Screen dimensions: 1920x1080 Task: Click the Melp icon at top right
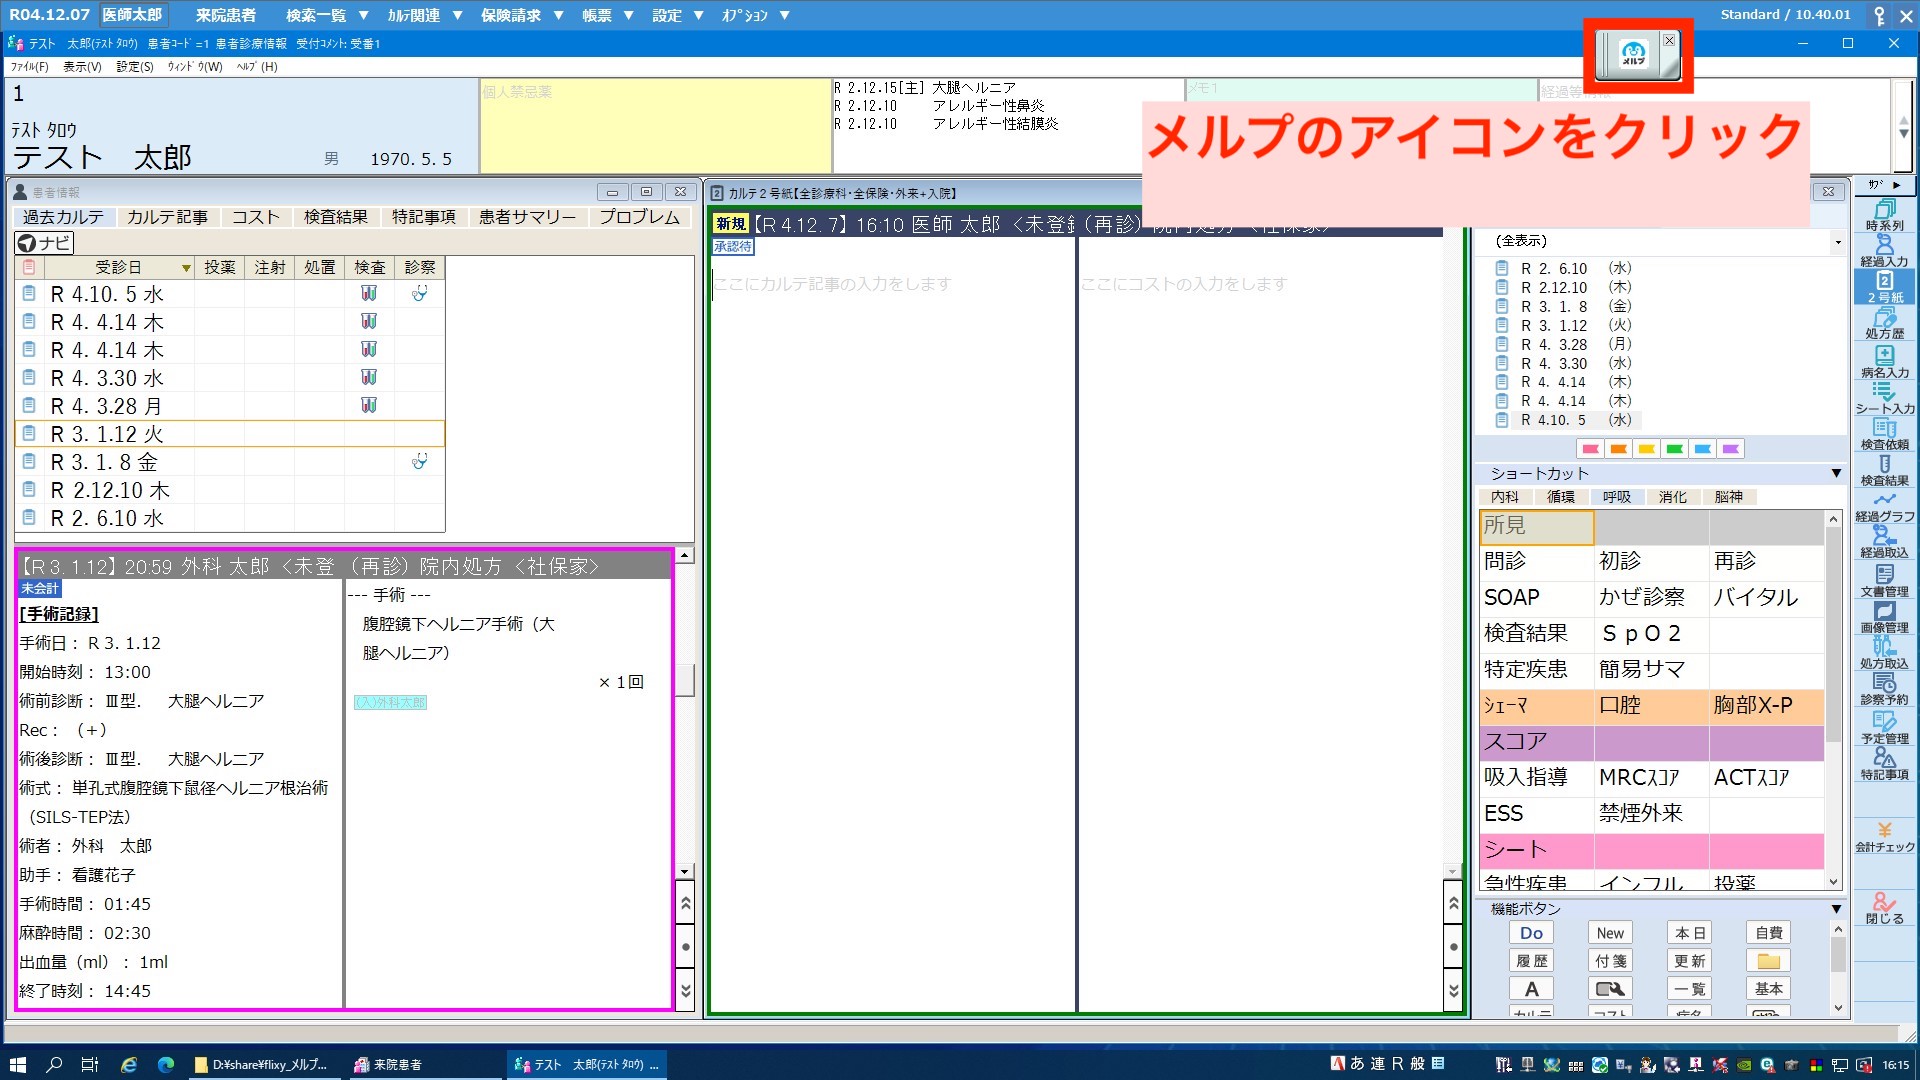[x=1634, y=55]
